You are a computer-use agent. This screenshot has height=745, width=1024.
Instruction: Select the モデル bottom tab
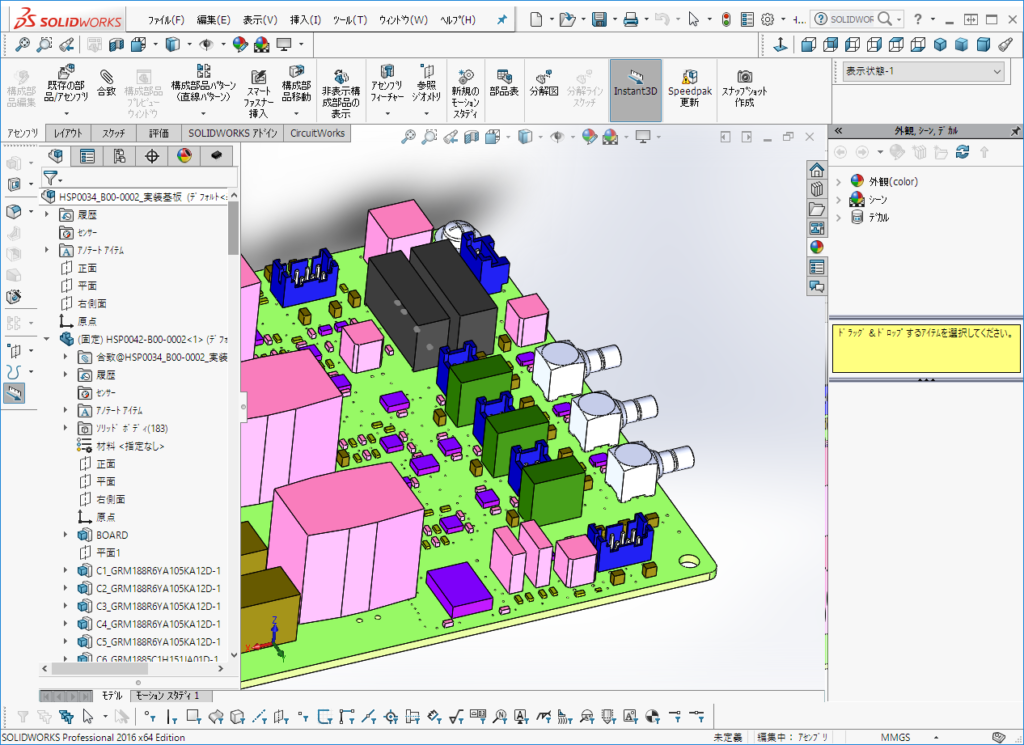point(112,695)
